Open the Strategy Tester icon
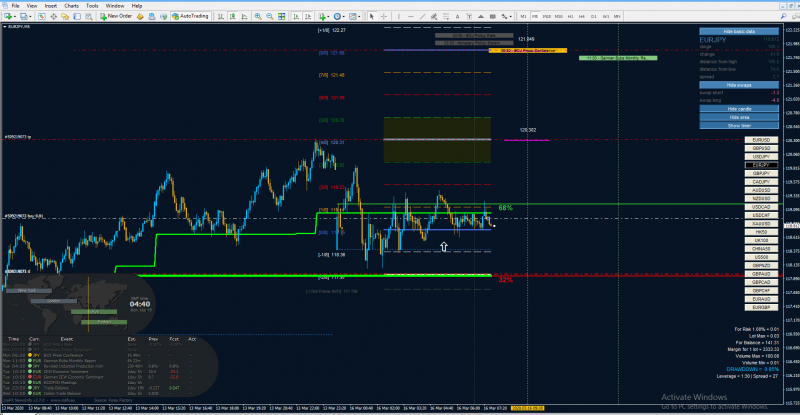 tap(89, 16)
